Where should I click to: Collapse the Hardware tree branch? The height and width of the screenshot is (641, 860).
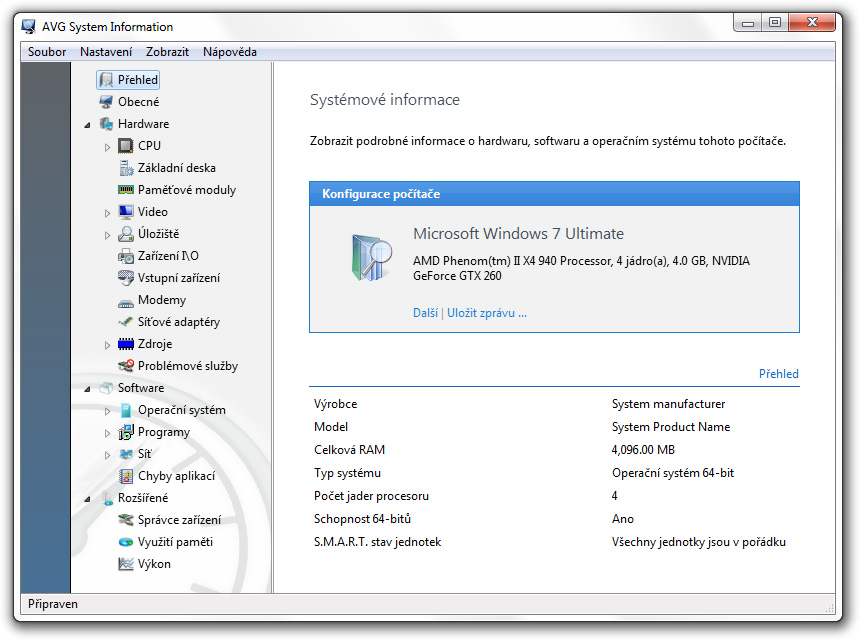87,125
